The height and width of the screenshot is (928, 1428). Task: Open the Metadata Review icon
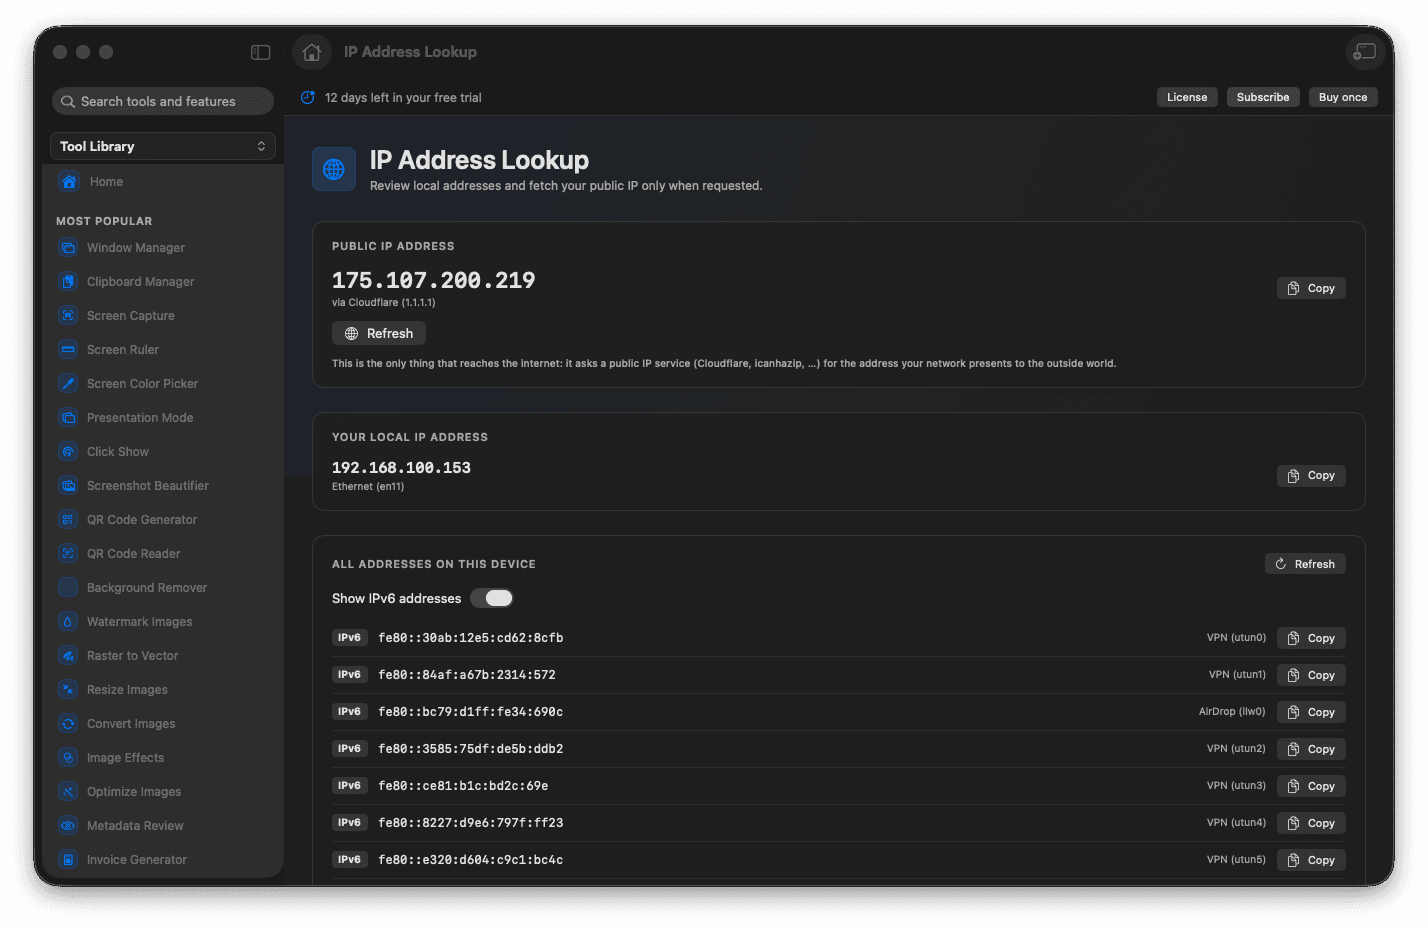pos(68,826)
